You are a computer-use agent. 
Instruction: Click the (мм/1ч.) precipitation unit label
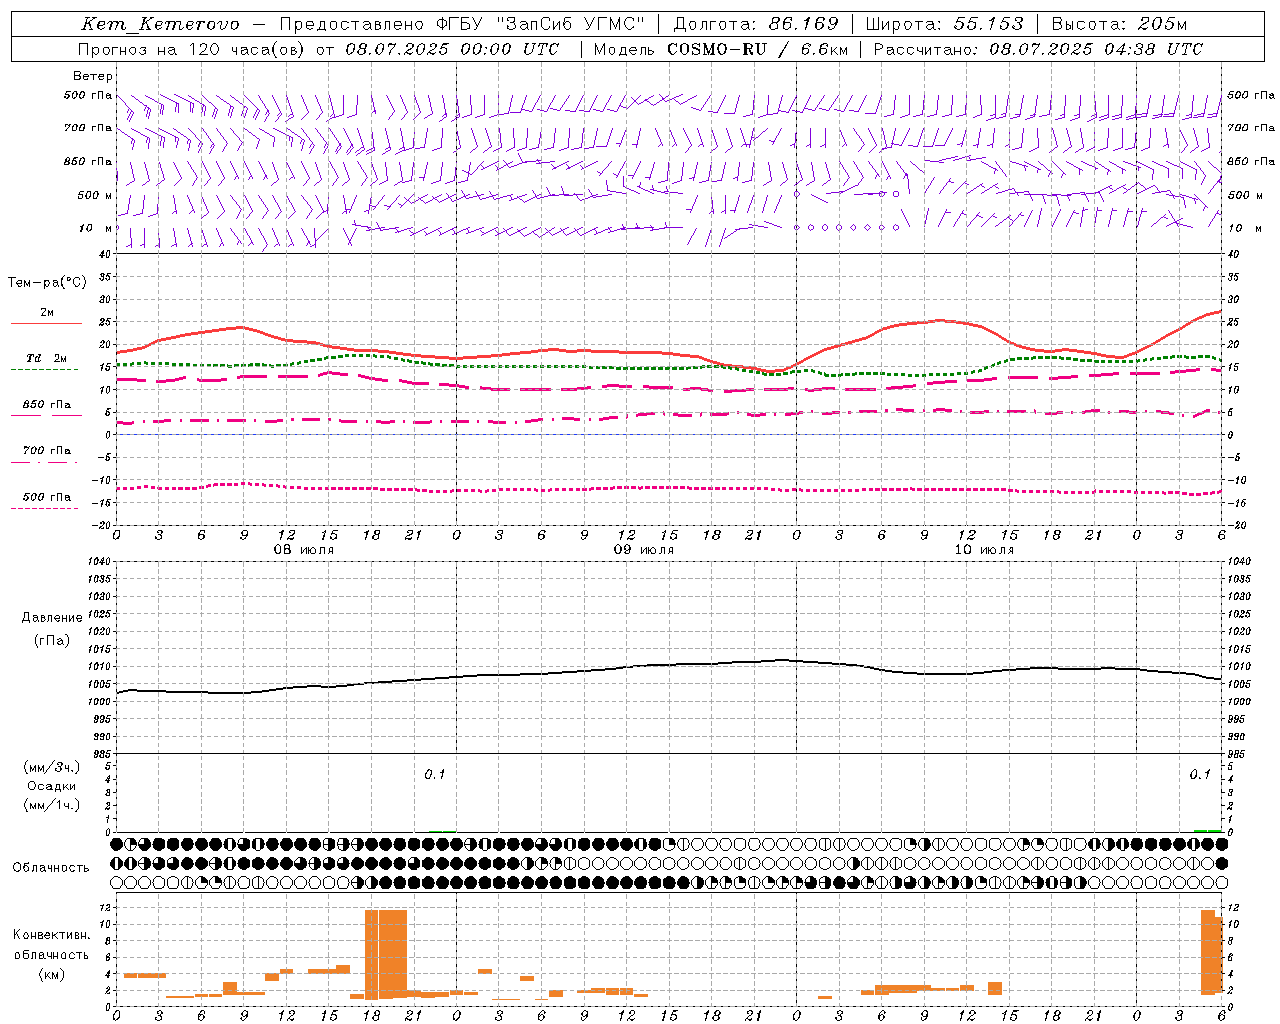point(52,805)
